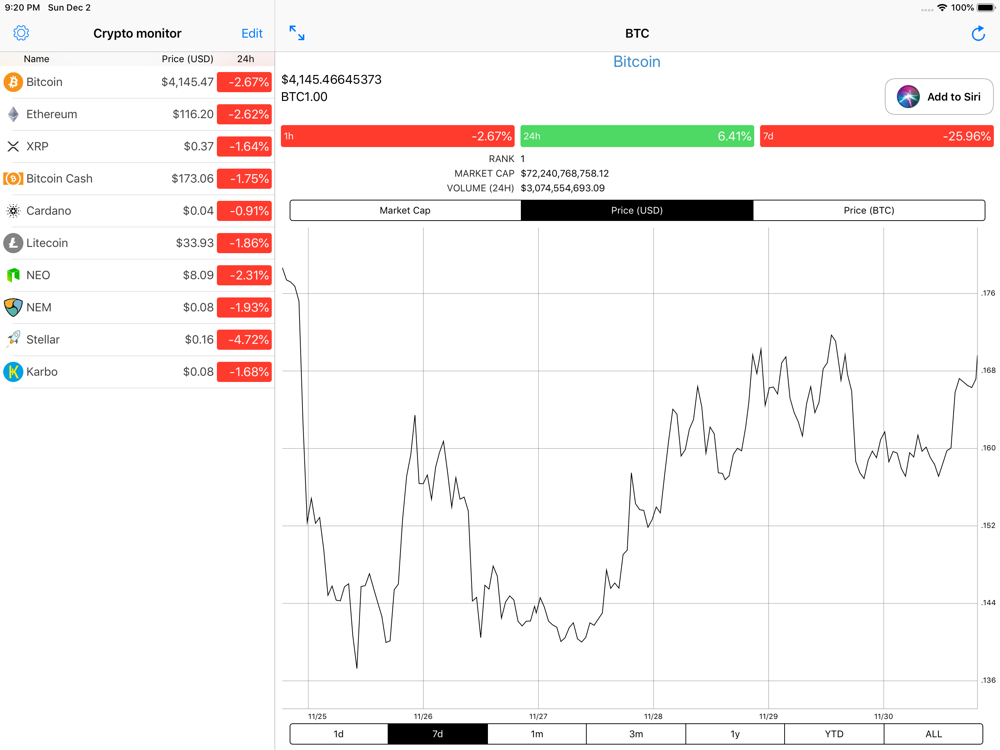Switch chart to Market Cap
Viewport: 1000px width, 750px height.
point(405,210)
